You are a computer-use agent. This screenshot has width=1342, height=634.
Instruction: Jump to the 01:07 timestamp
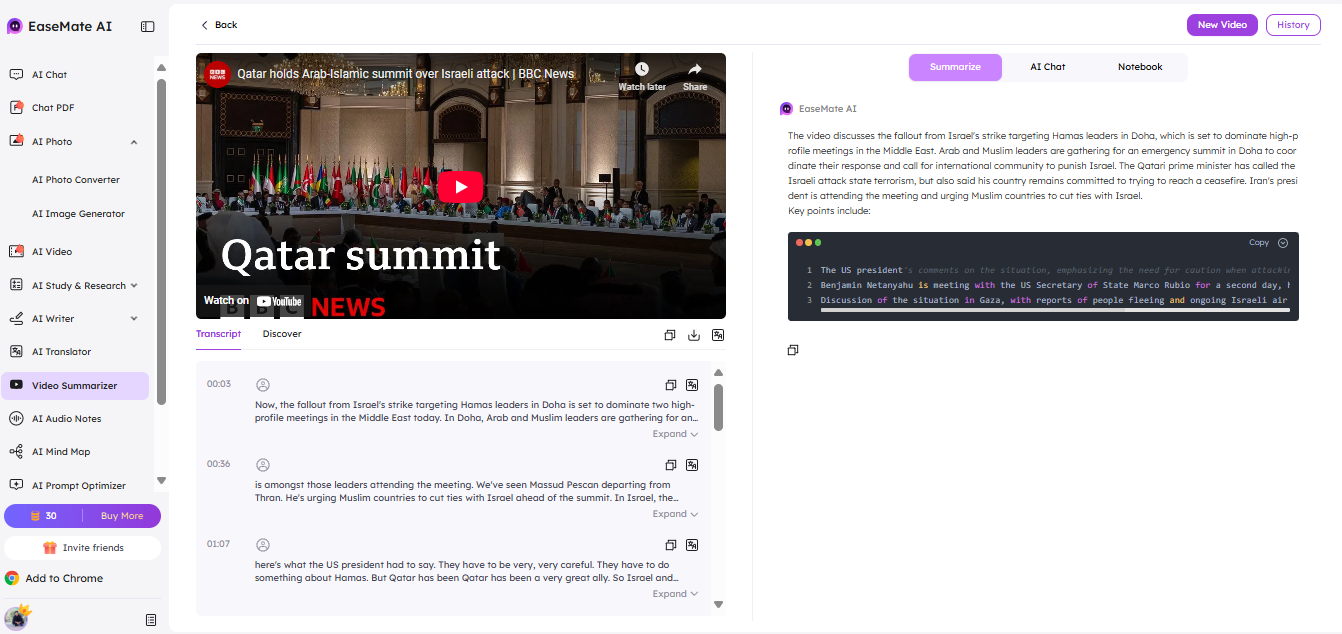coord(219,544)
